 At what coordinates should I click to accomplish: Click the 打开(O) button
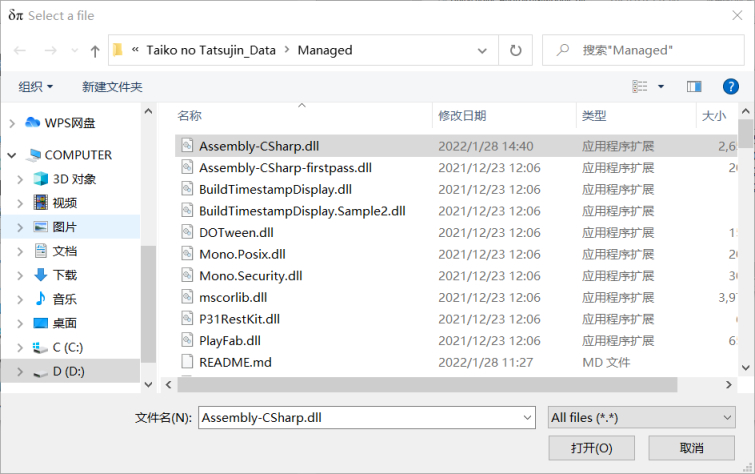click(591, 448)
